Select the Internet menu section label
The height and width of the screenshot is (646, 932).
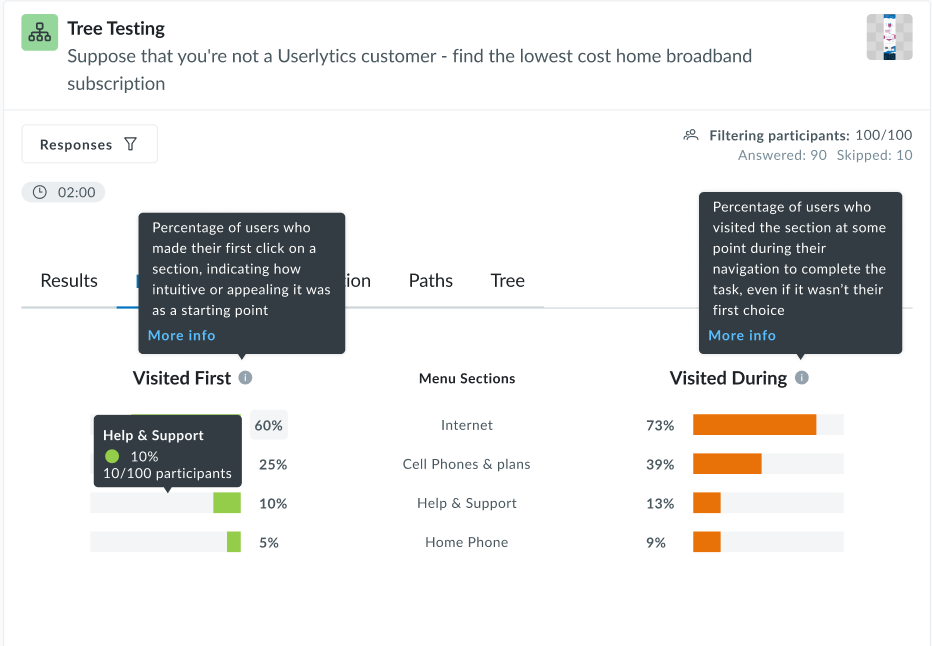466,424
